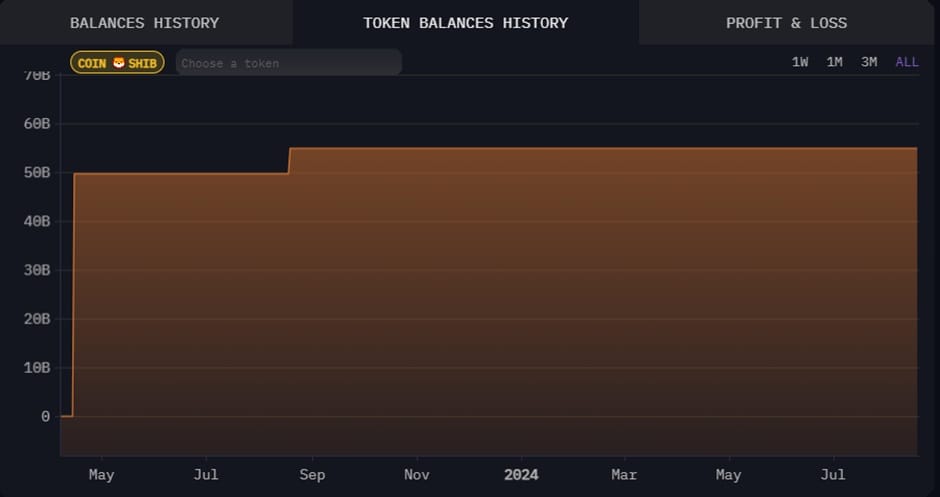Viewport: 940px width, 497px height.
Task: Set time range to 1W
Action: pyautogui.click(x=800, y=62)
